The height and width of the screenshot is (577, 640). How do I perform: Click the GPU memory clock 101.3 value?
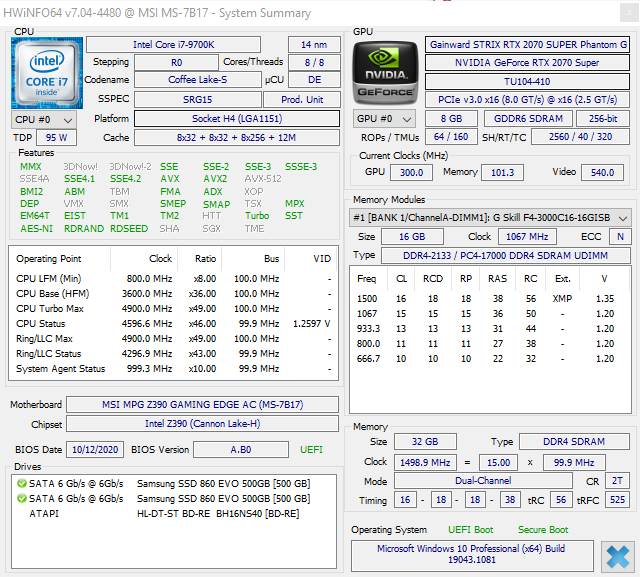(x=502, y=173)
